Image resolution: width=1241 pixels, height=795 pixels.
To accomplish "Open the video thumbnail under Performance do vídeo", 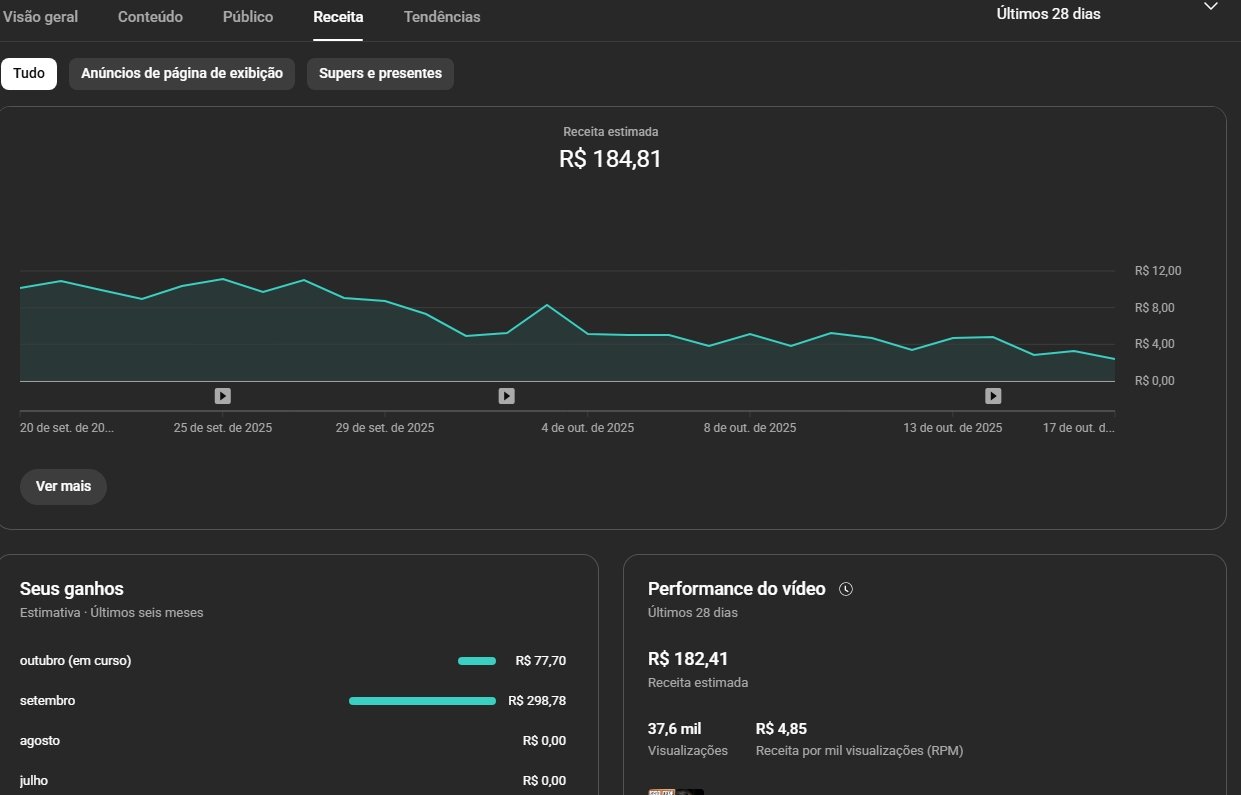I will pyautogui.click(x=676, y=791).
